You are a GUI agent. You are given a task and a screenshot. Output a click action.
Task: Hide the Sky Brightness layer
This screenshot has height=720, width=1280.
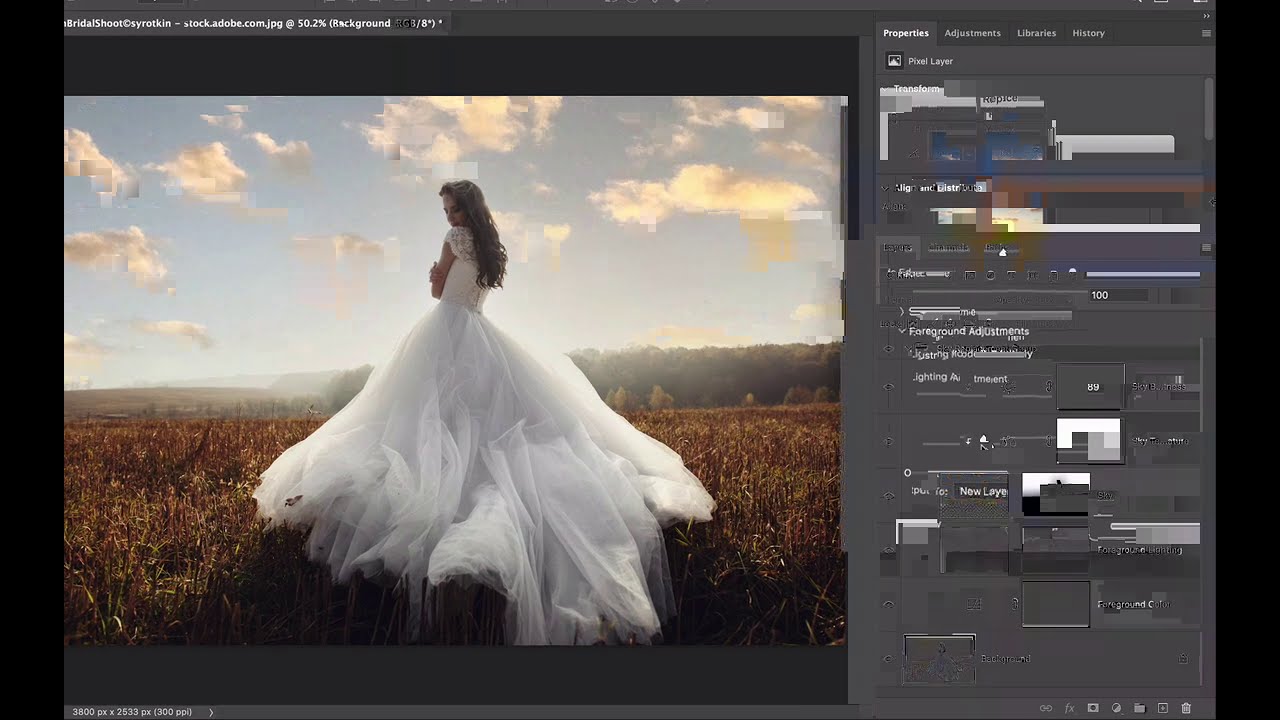[x=888, y=387]
